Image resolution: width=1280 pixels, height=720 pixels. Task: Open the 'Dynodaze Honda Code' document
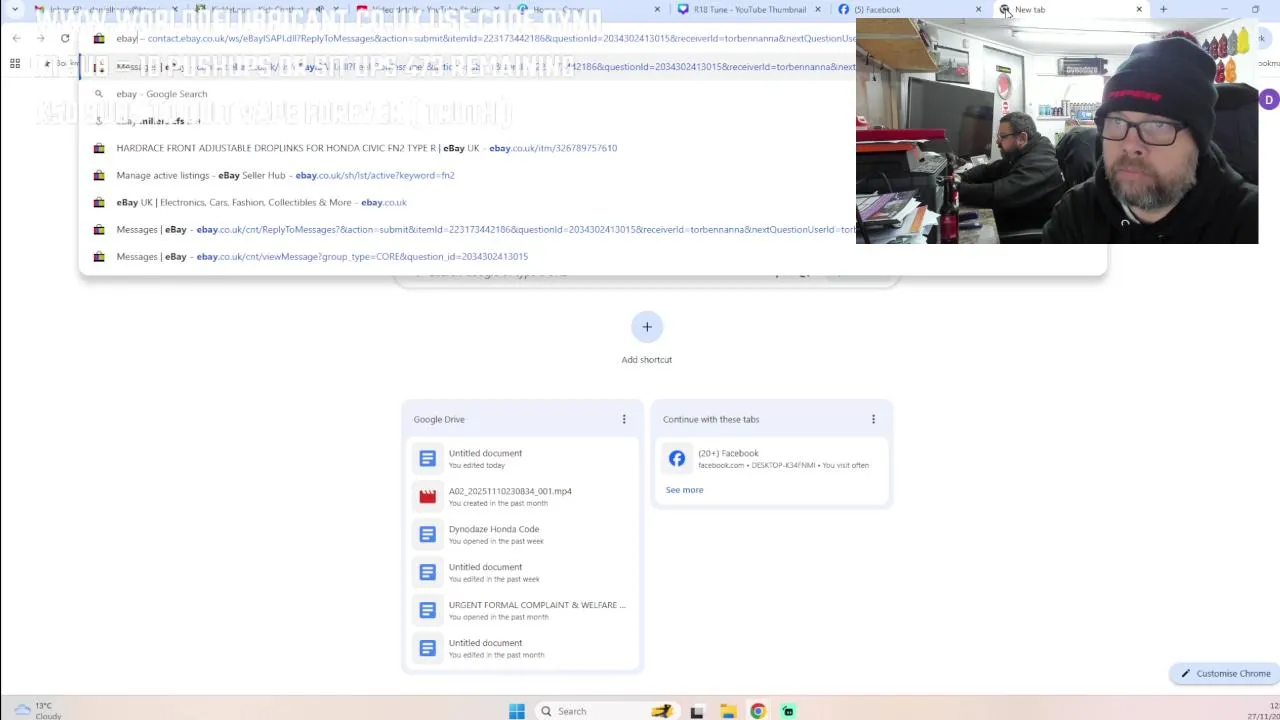pyautogui.click(x=521, y=534)
